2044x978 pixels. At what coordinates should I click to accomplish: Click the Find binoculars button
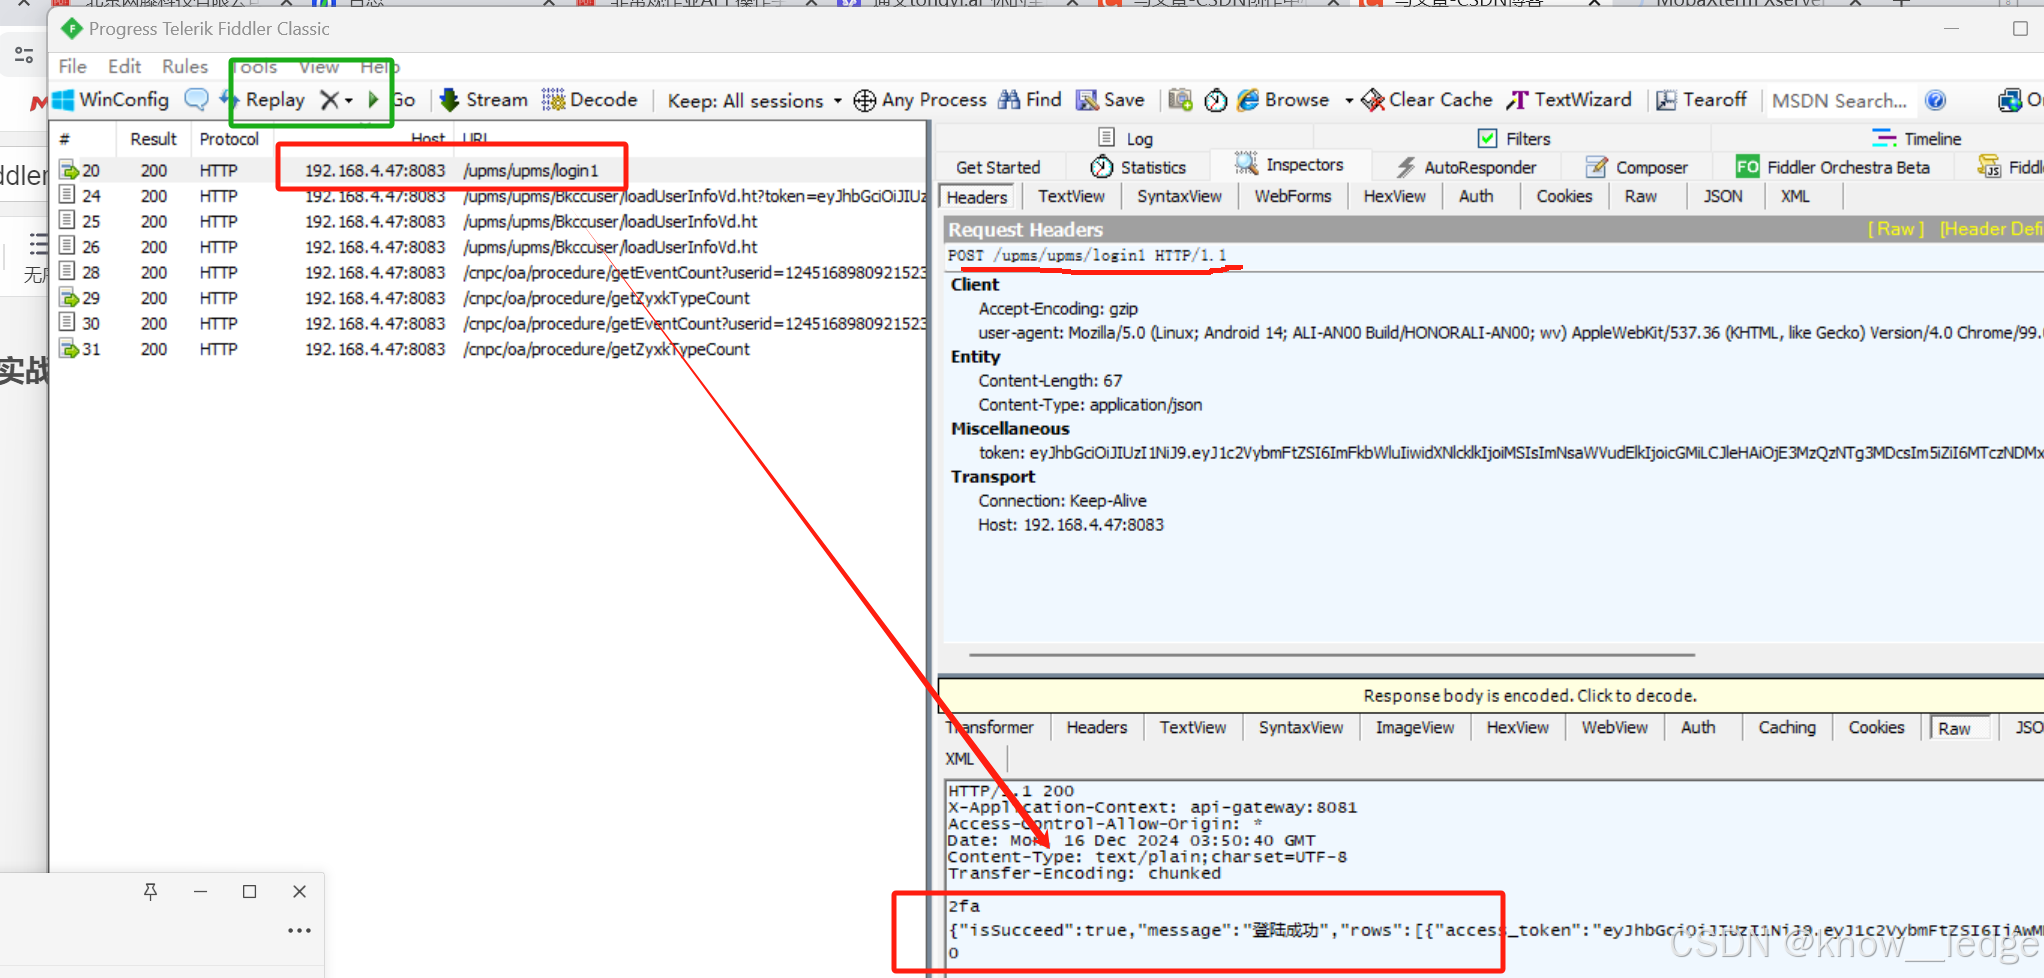1030,100
